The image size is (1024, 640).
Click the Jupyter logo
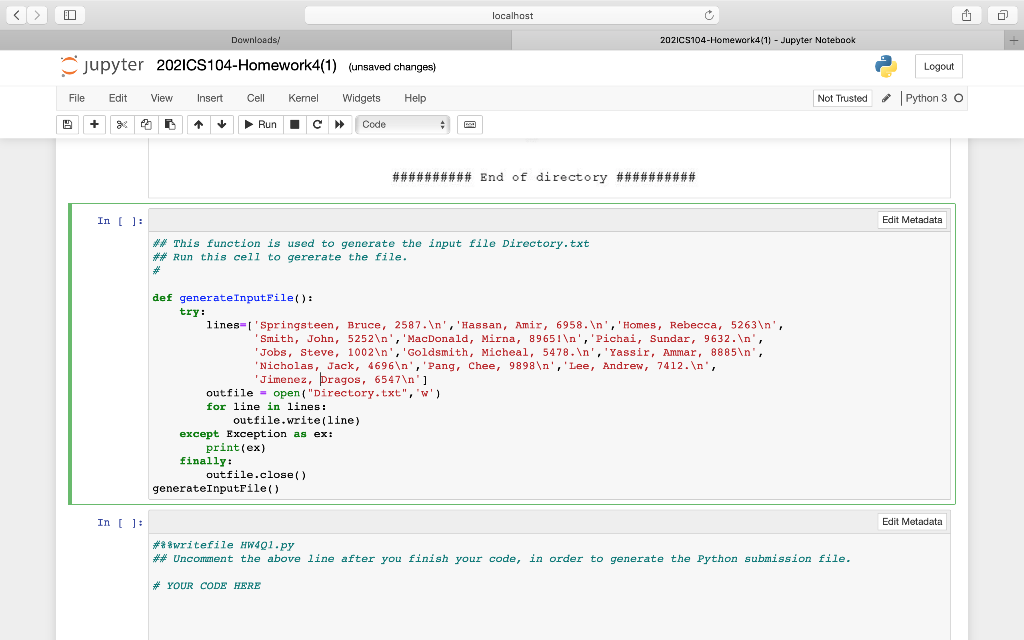[103, 65]
